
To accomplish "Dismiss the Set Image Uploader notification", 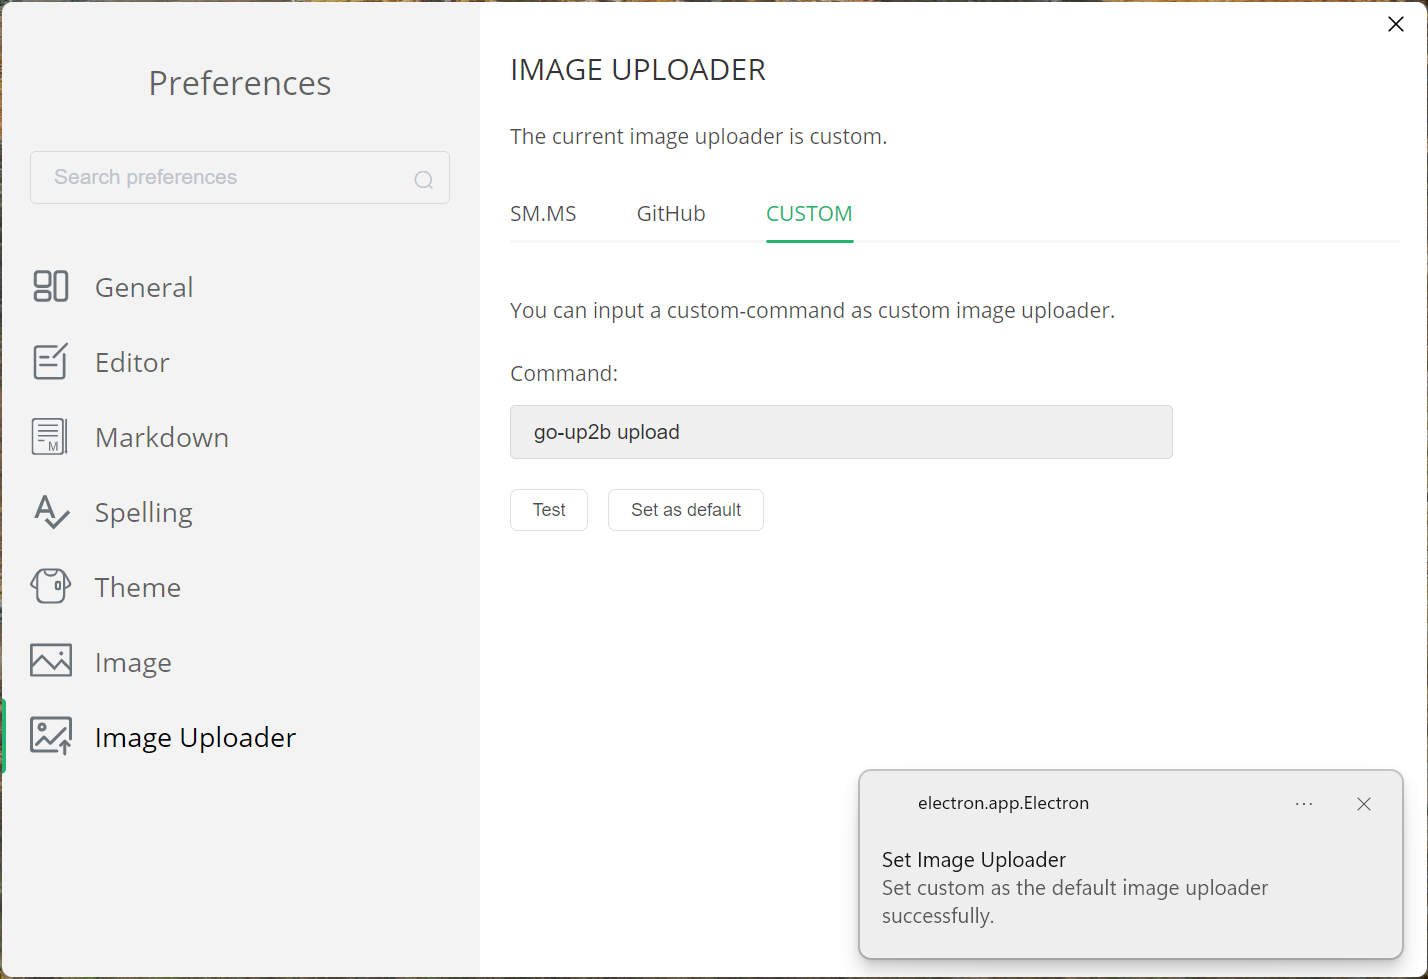I will tap(1364, 803).
